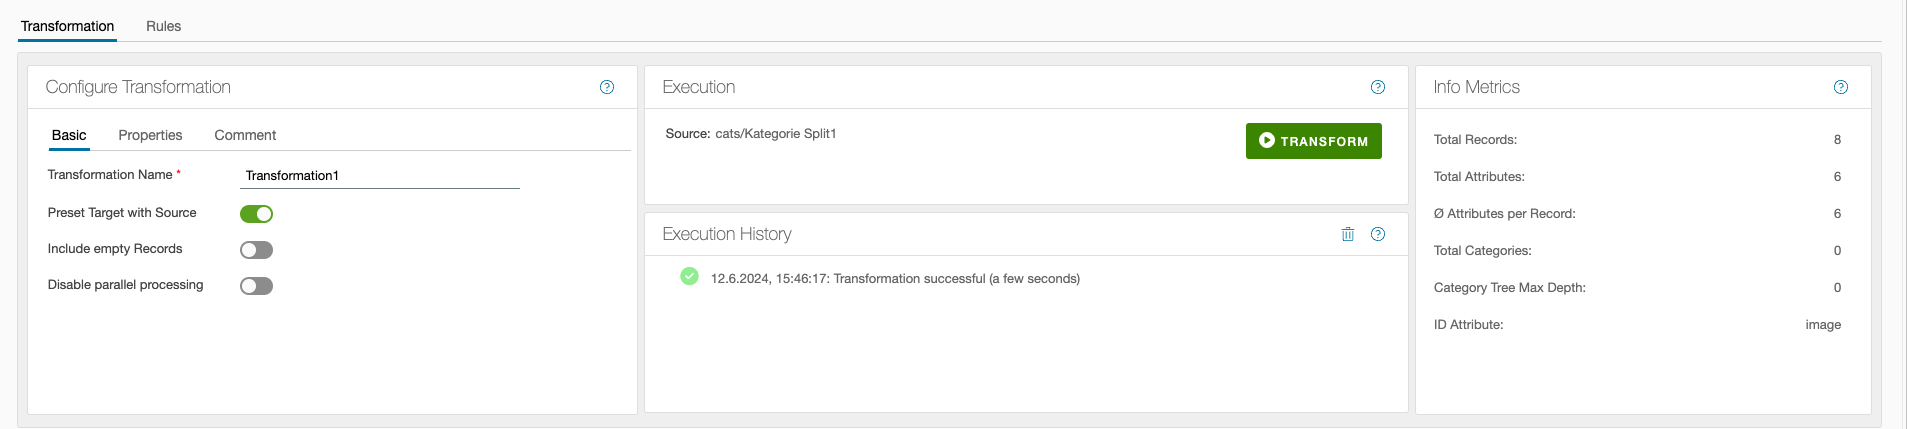1907x429 pixels.
Task: Open the Comment sub-tab
Action: pos(245,135)
